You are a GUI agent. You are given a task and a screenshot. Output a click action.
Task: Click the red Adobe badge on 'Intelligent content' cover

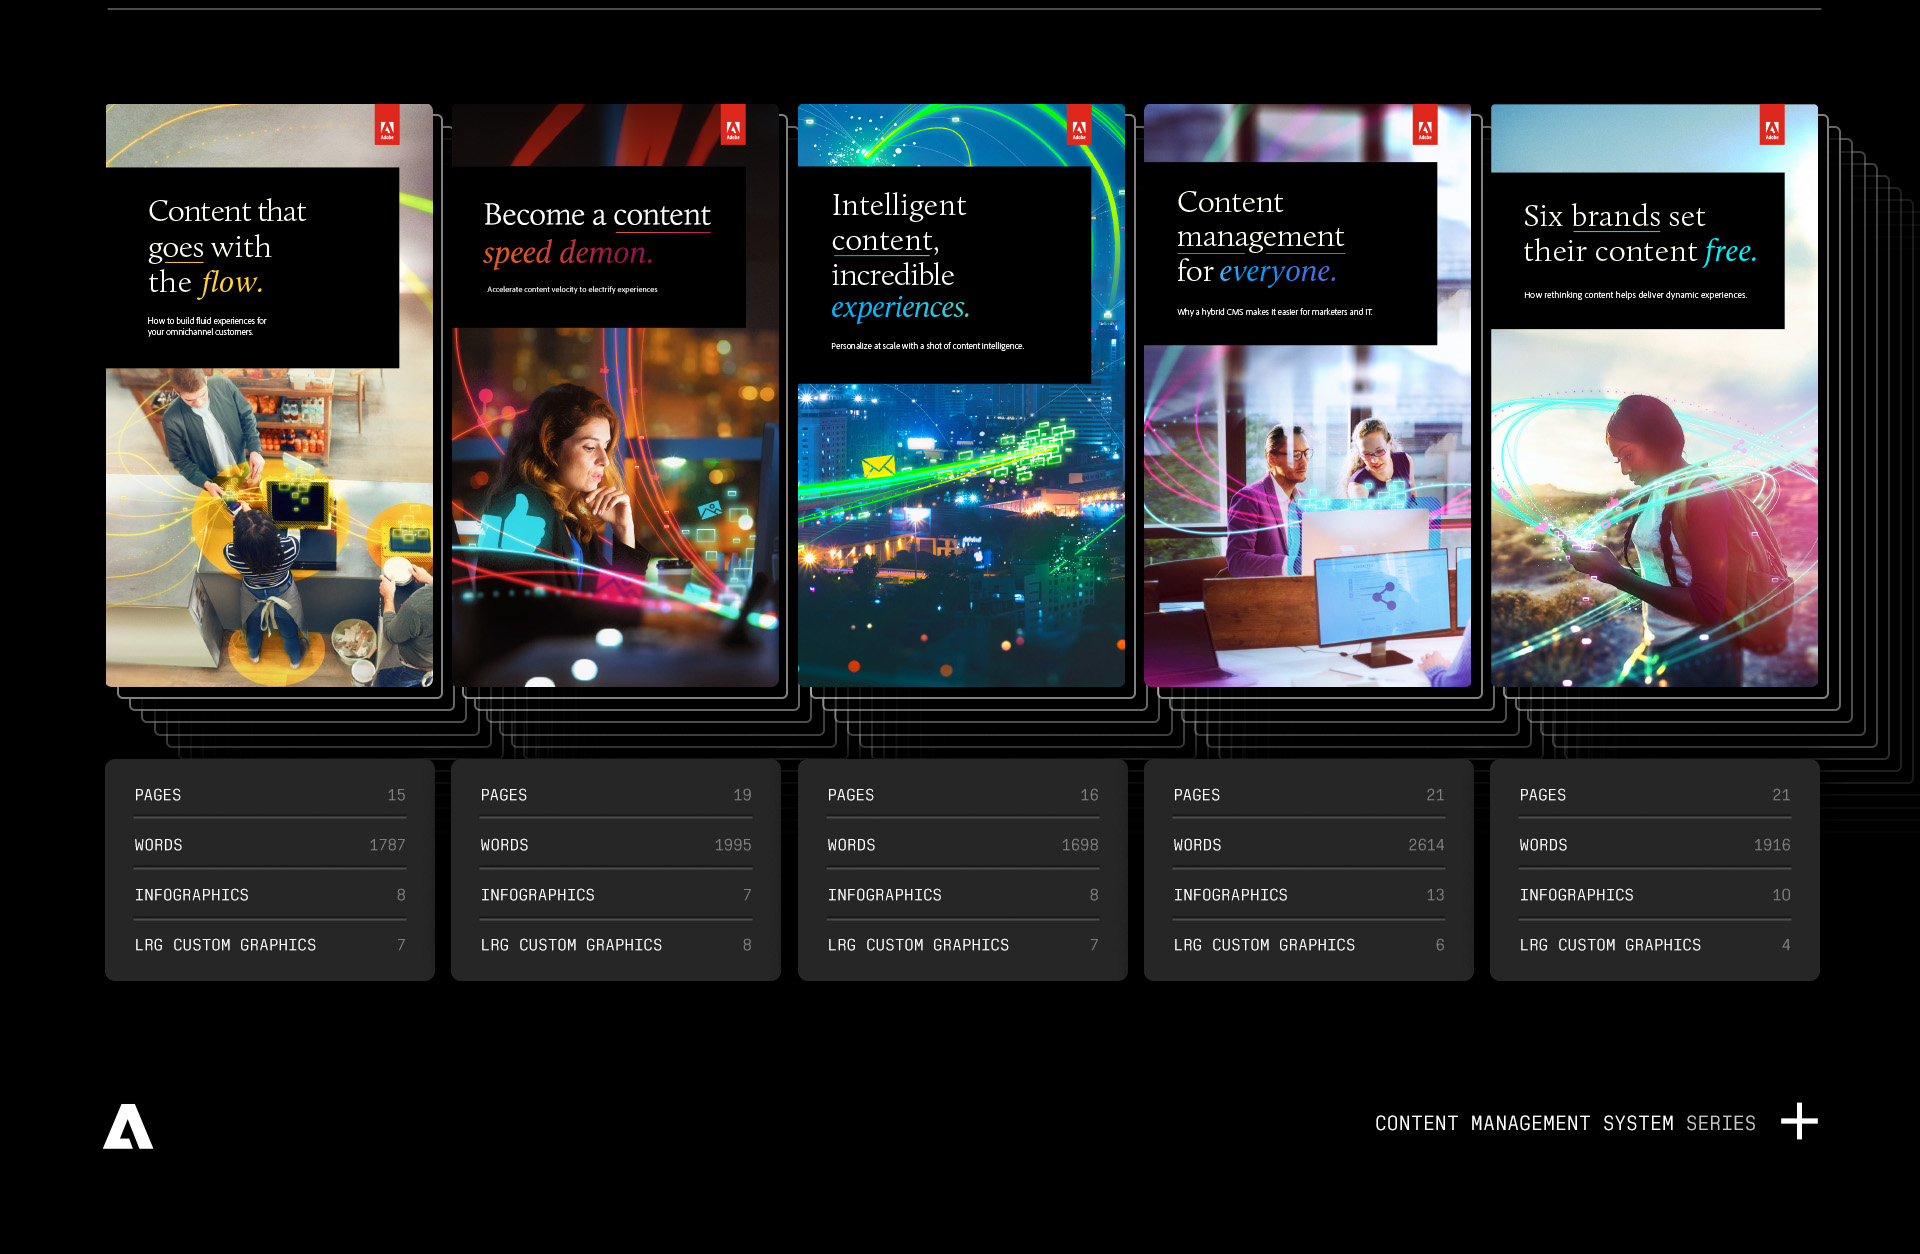pos(1079,126)
